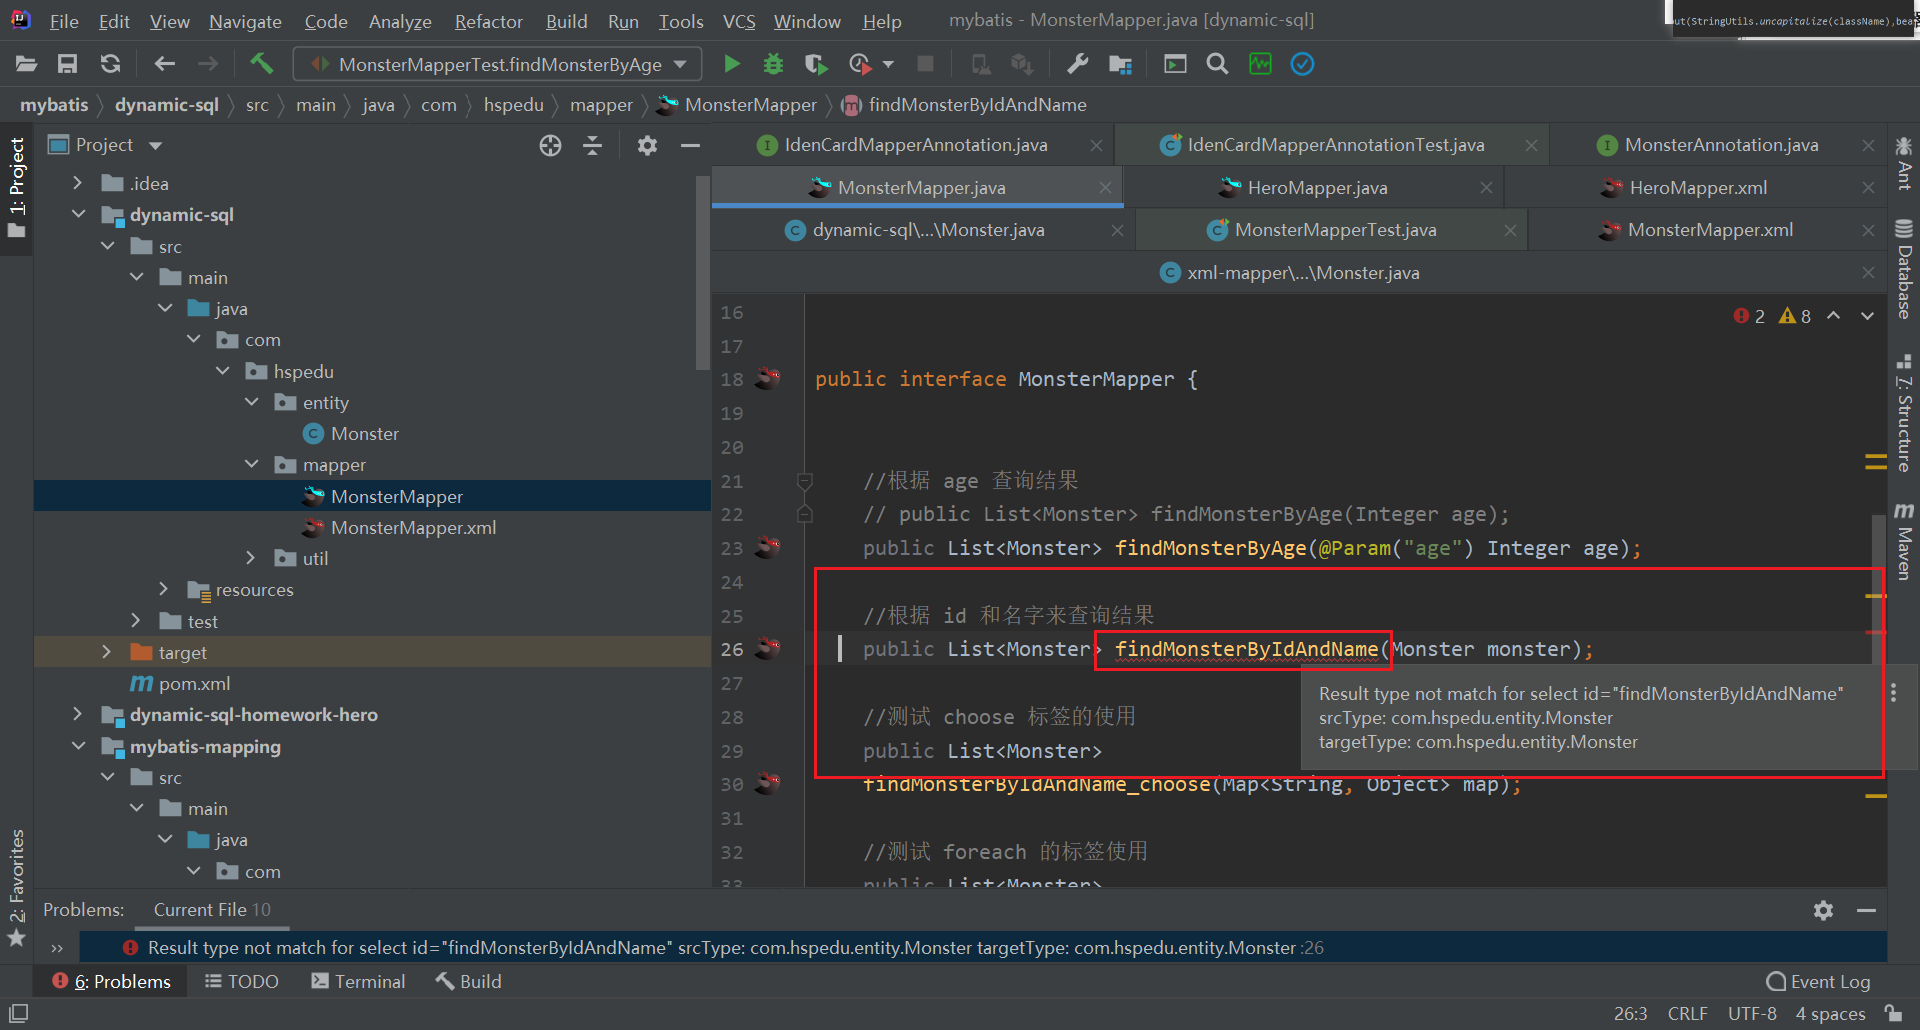
Task: Click the project tree vertical scrollbar
Action: (703, 270)
